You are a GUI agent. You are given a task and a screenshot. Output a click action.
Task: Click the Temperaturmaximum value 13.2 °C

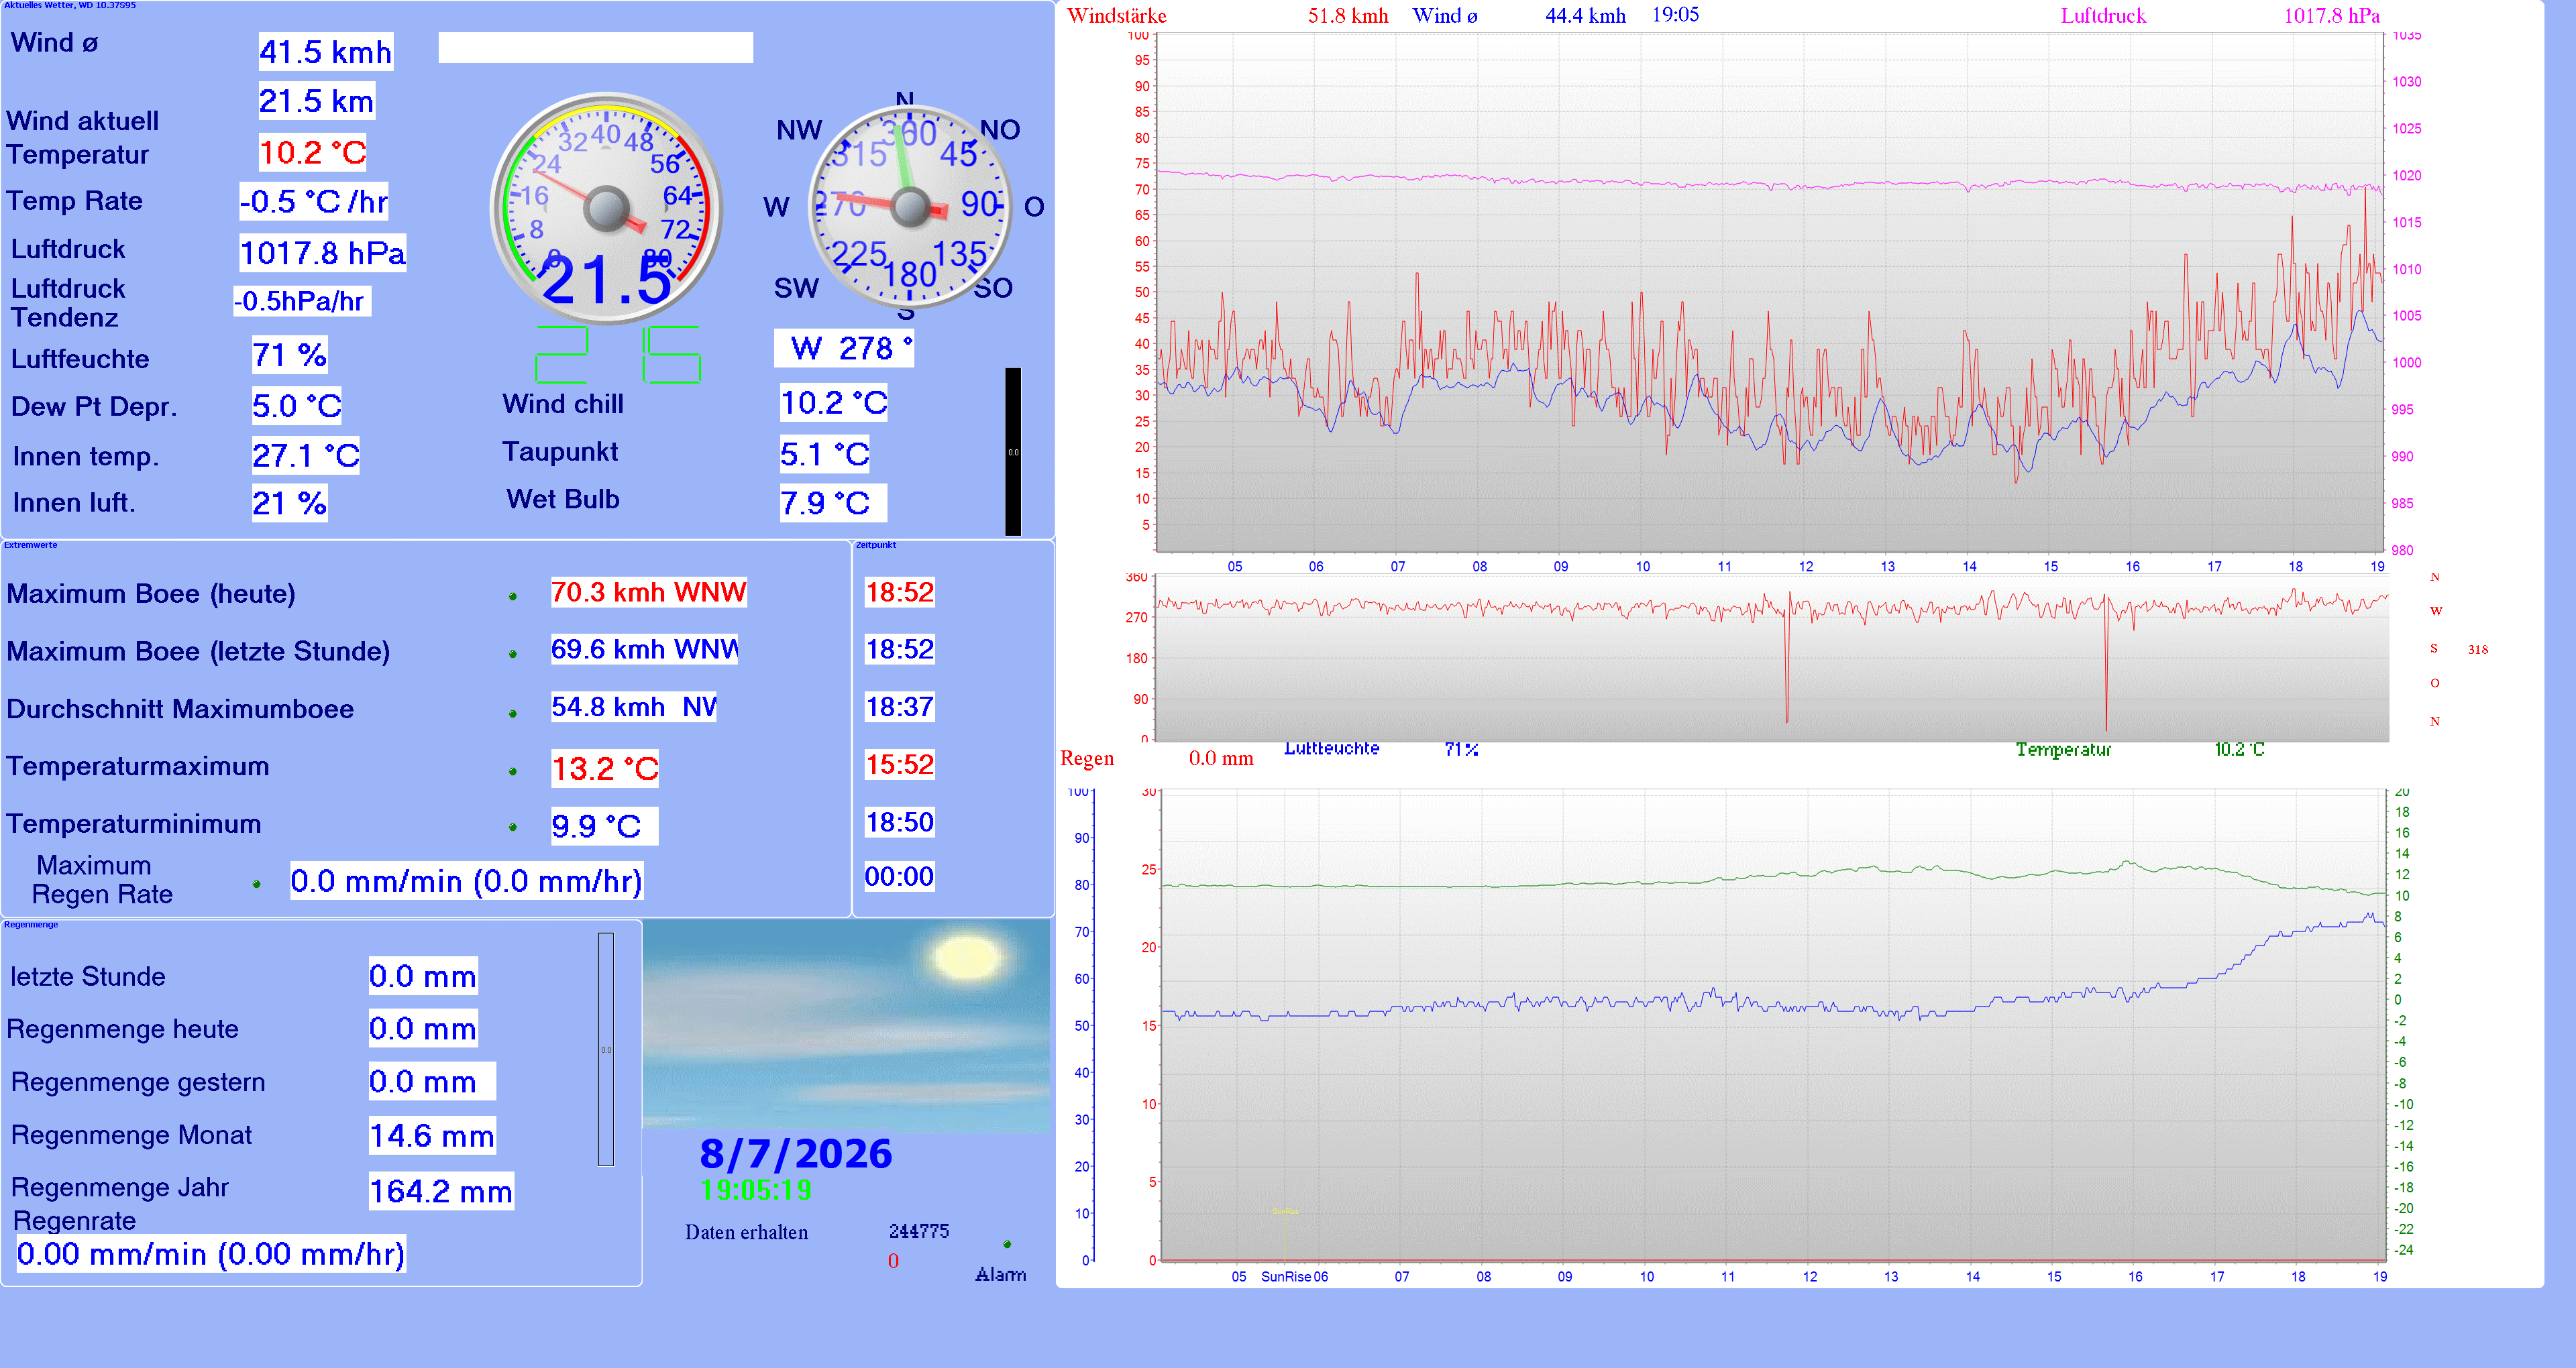tap(605, 769)
